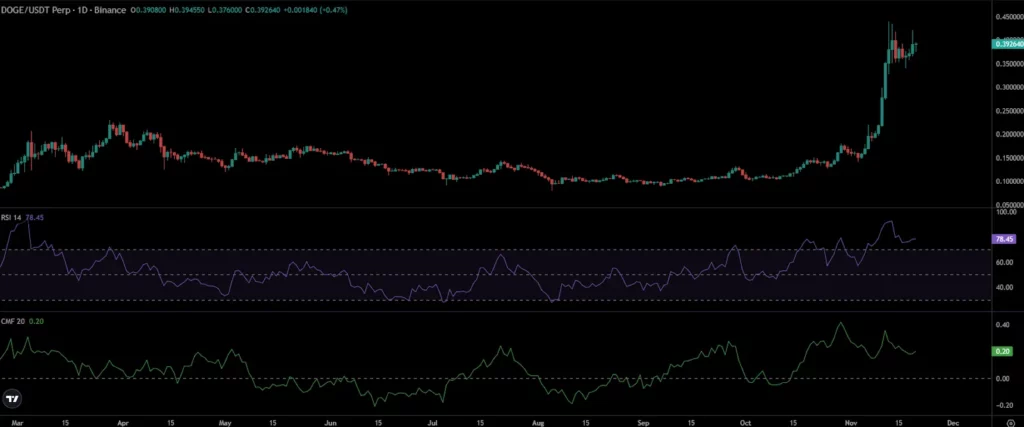Click the Oct label on time axis
1024x427 pixels.
point(746,422)
